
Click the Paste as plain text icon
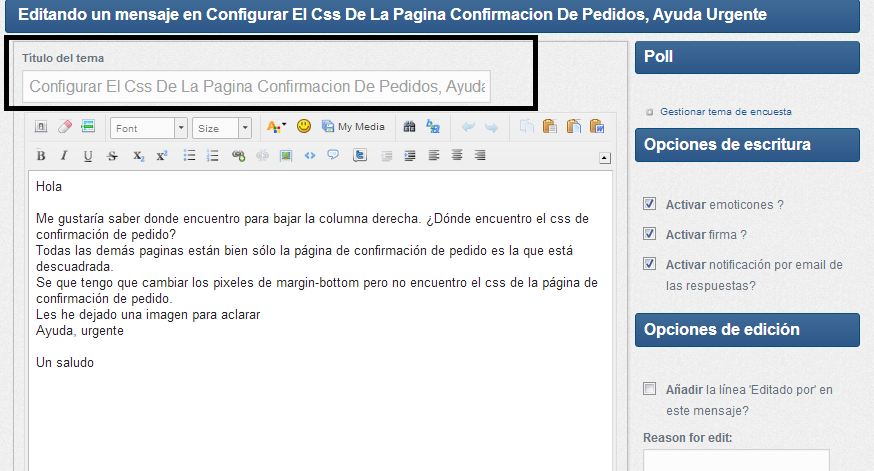pyautogui.click(x=573, y=127)
